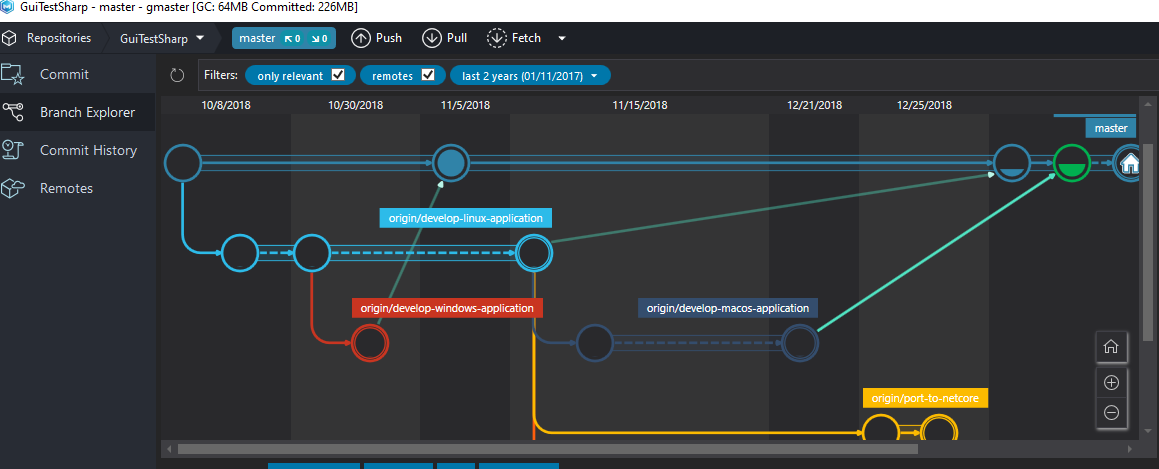Image resolution: width=1159 pixels, height=469 pixels.
Task: Click the origin/port-to-netcore branch label
Action: coord(925,398)
